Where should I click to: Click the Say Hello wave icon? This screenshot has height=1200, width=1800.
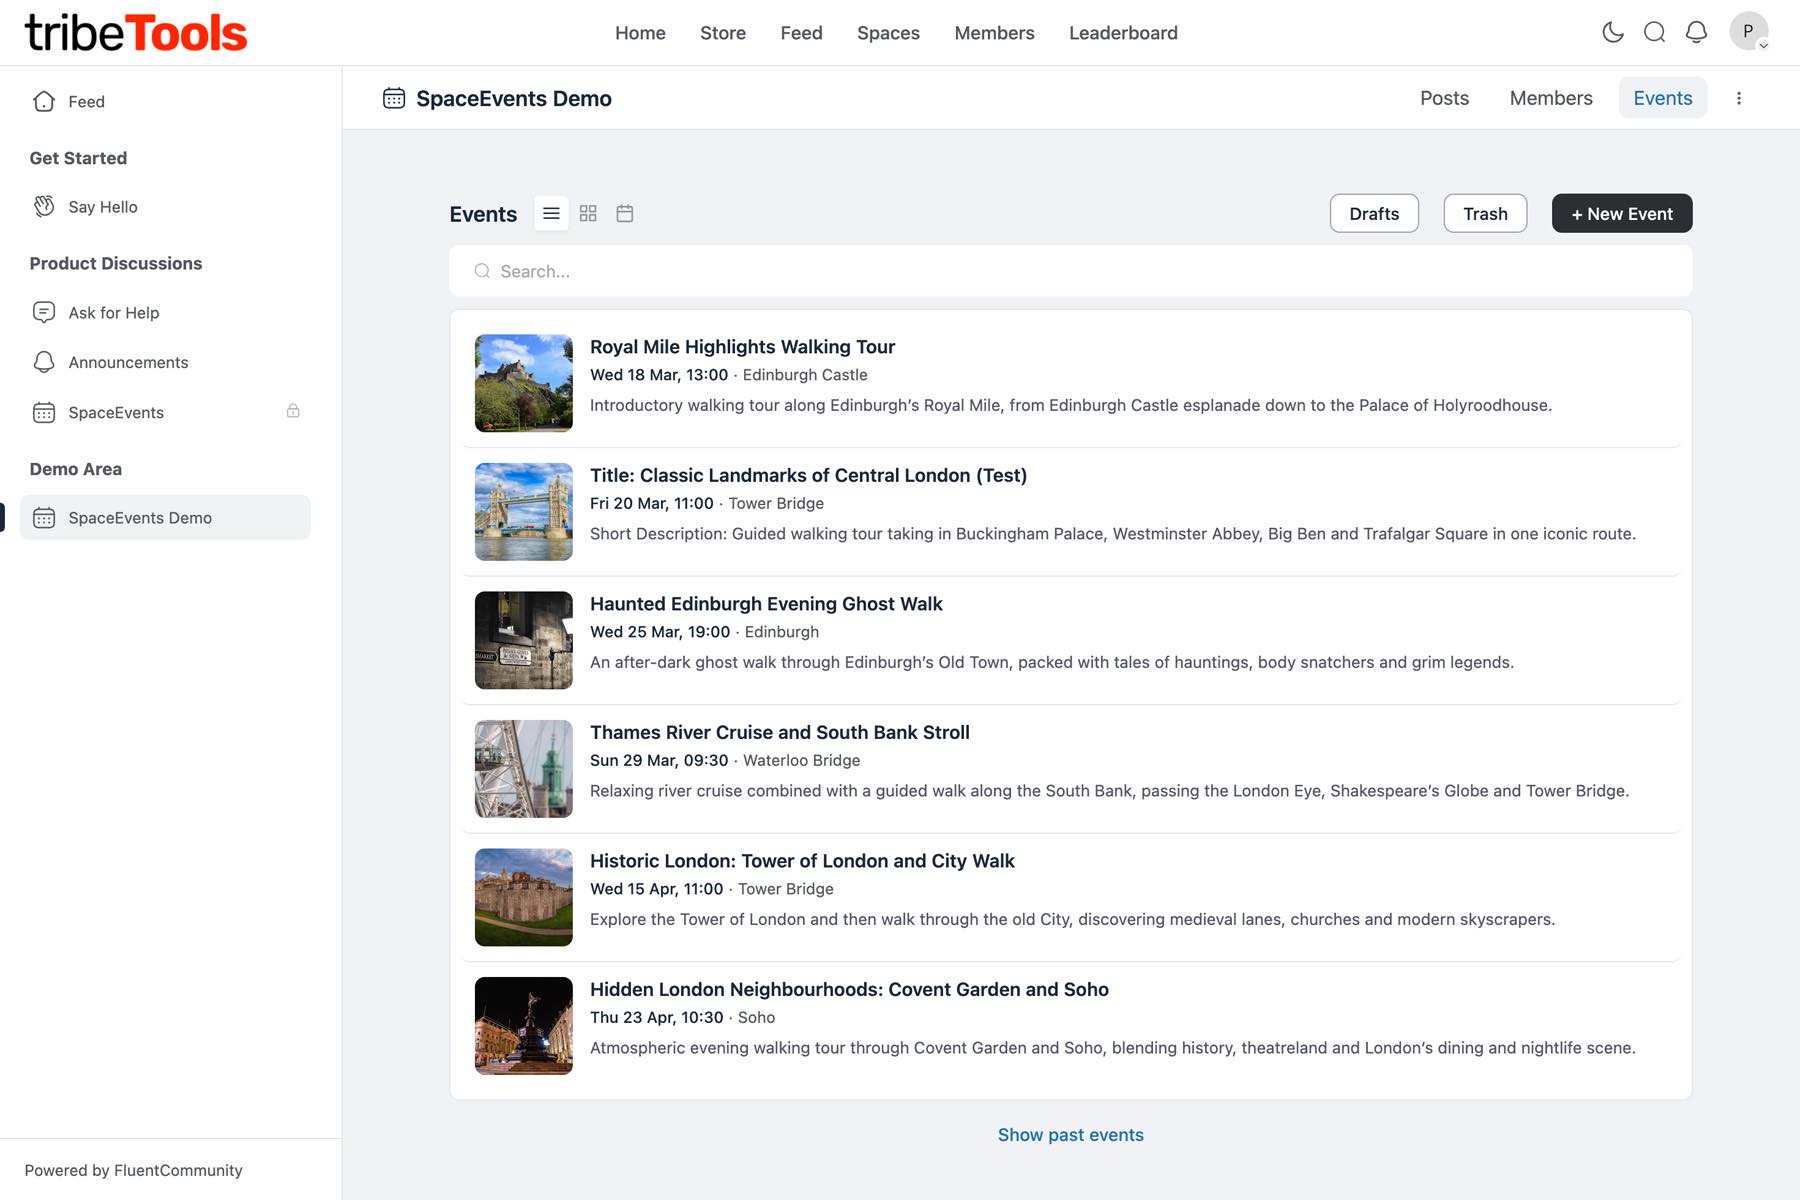coord(44,207)
